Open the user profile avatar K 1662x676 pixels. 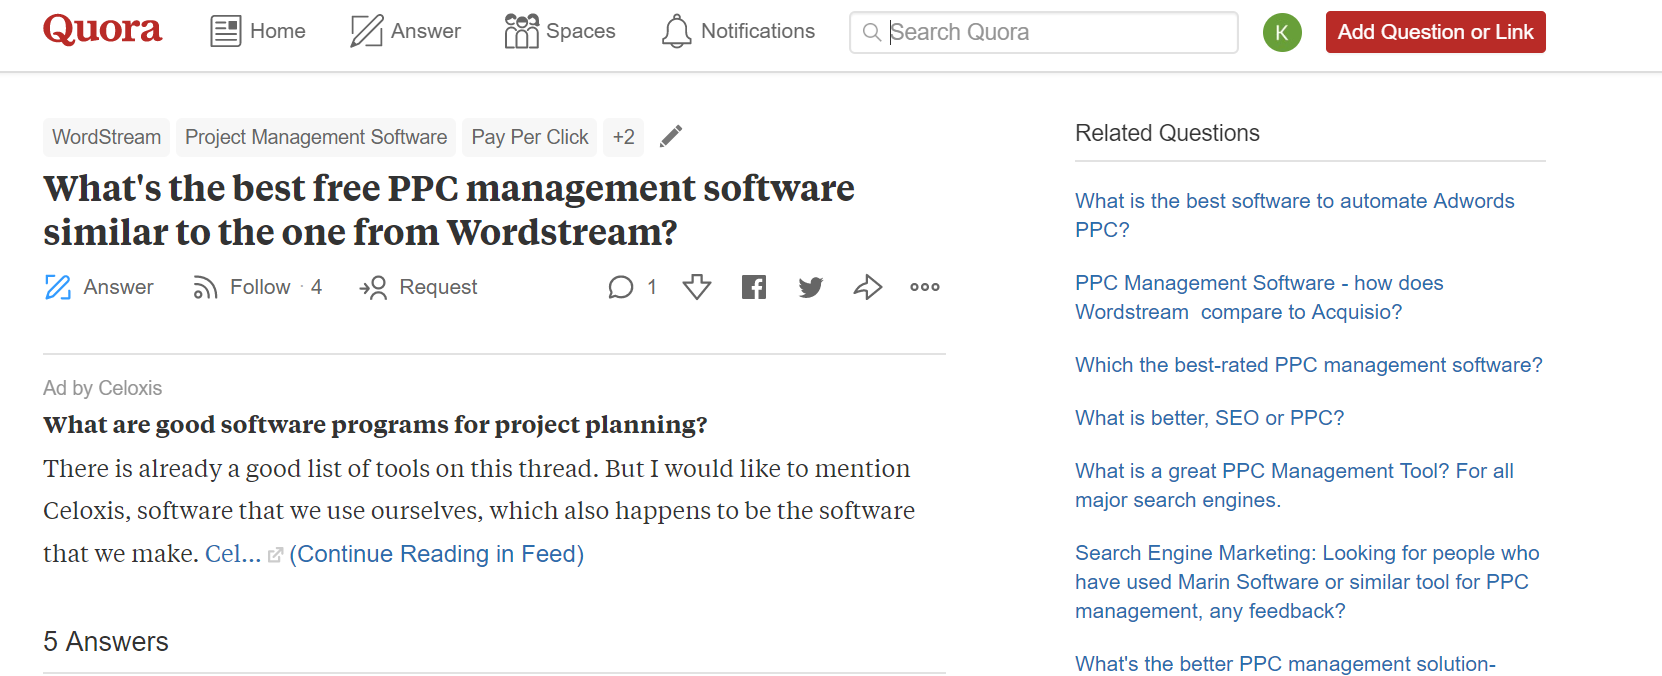click(1282, 32)
